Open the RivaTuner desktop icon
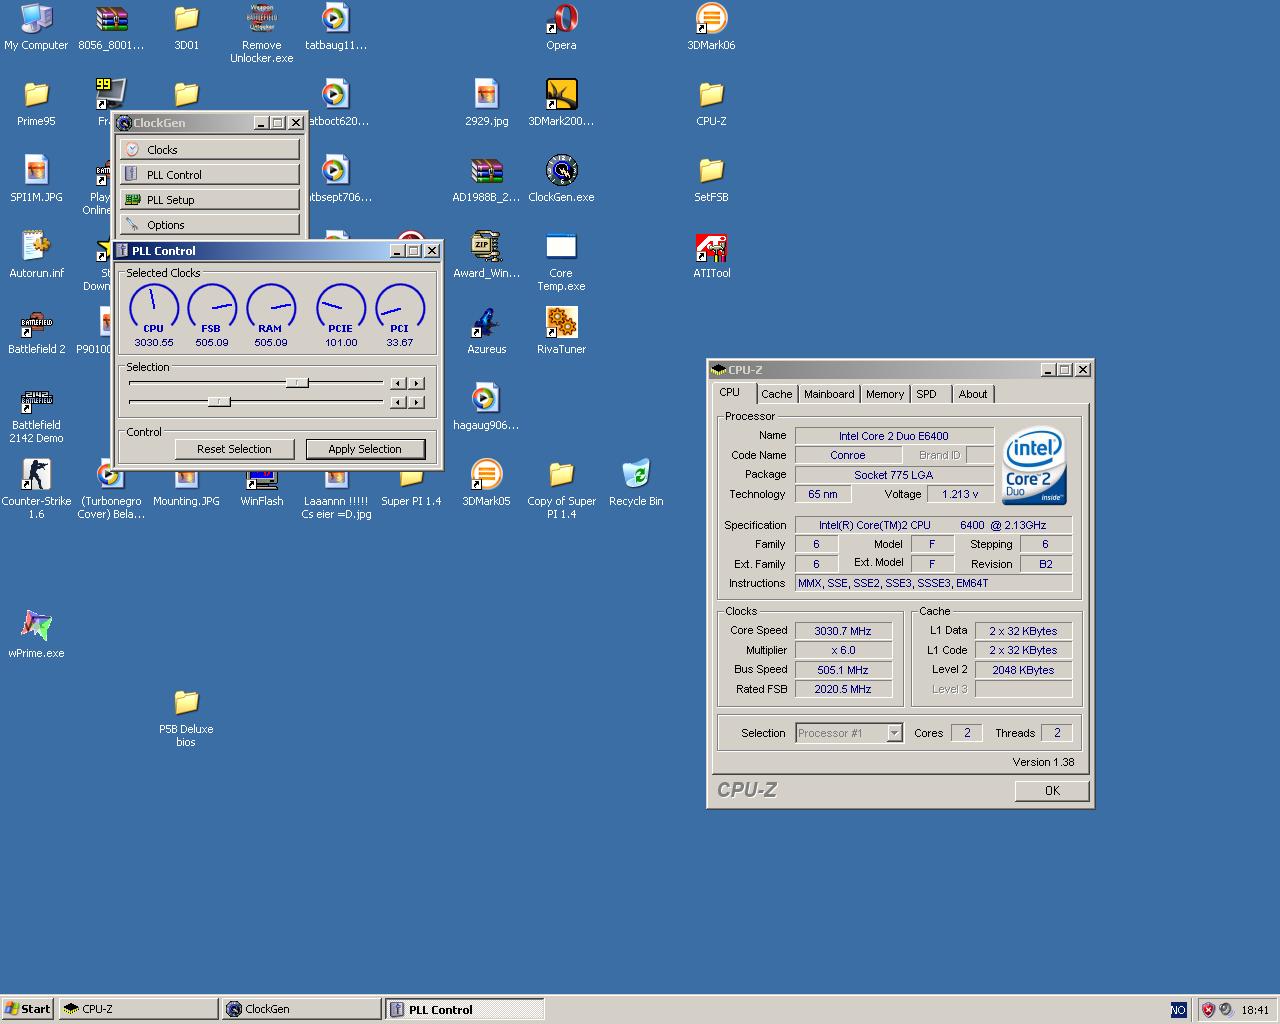The height and width of the screenshot is (1024, 1280). tap(561, 331)
